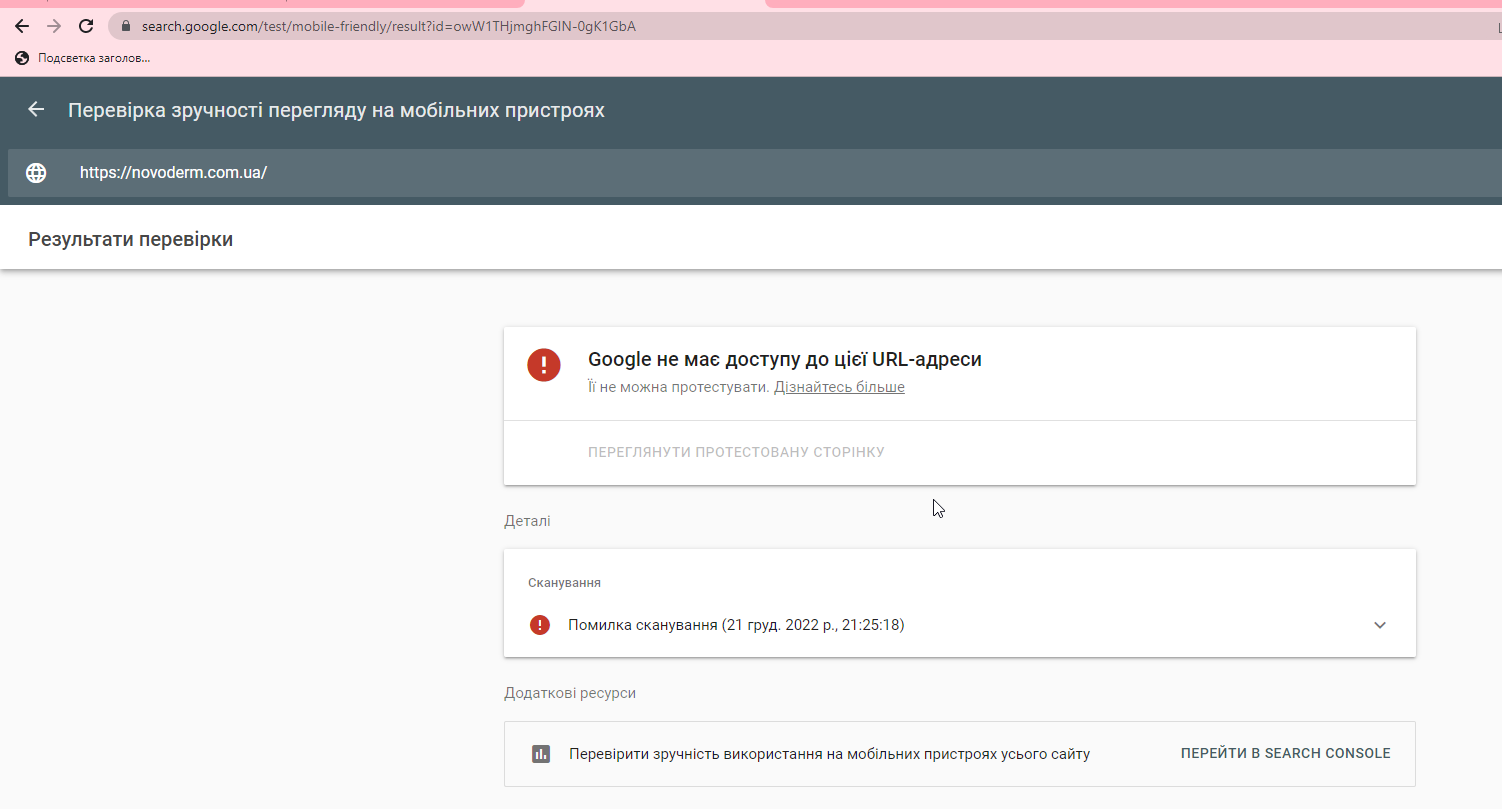Click the browser forward arrow
This screenshot has width=1502, height=809.
coord(54,26)
